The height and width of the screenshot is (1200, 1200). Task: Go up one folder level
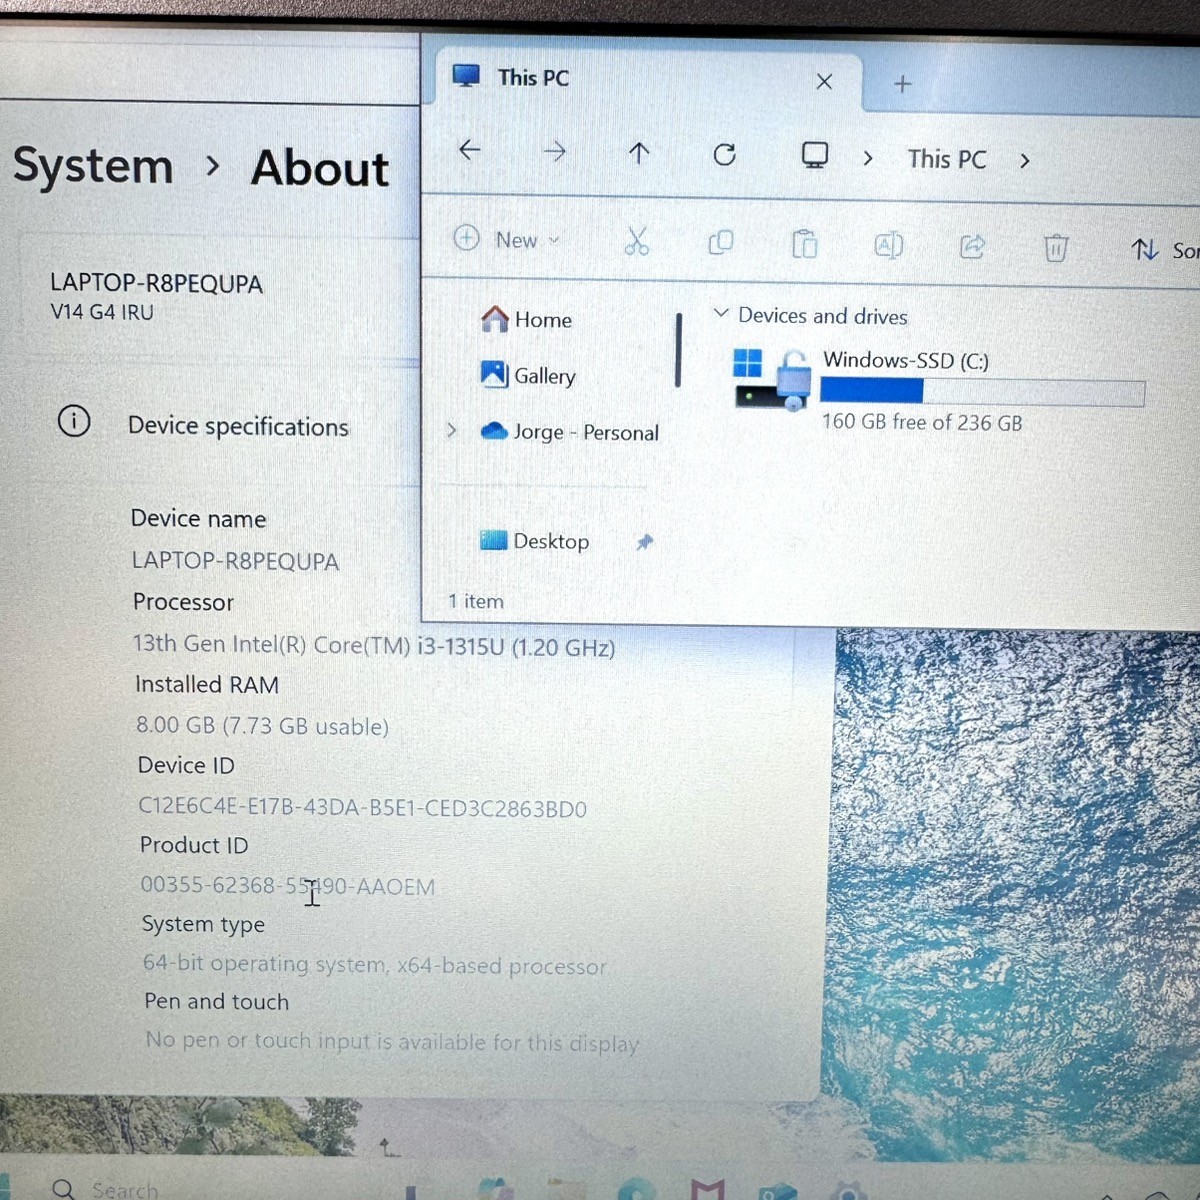pos(639,153)
